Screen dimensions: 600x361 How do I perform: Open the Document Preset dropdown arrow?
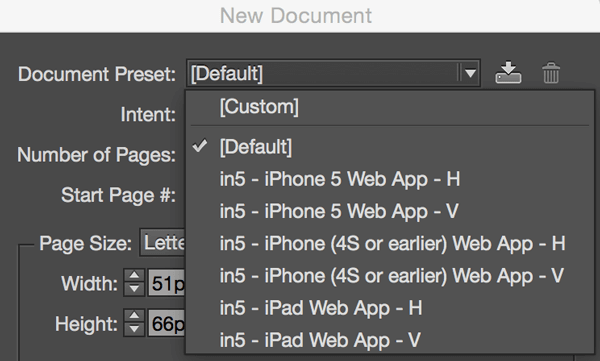click(470, 73)
